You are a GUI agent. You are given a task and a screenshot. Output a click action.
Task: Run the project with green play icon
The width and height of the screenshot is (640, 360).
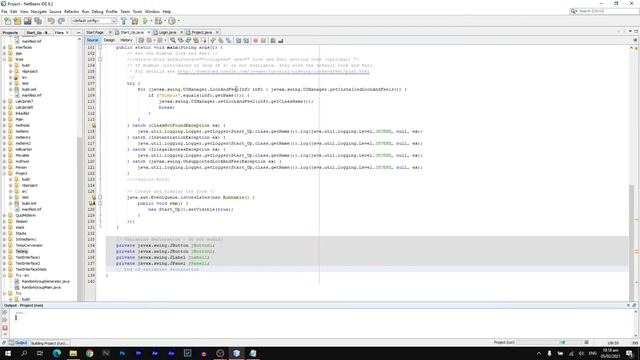(145, 21)
